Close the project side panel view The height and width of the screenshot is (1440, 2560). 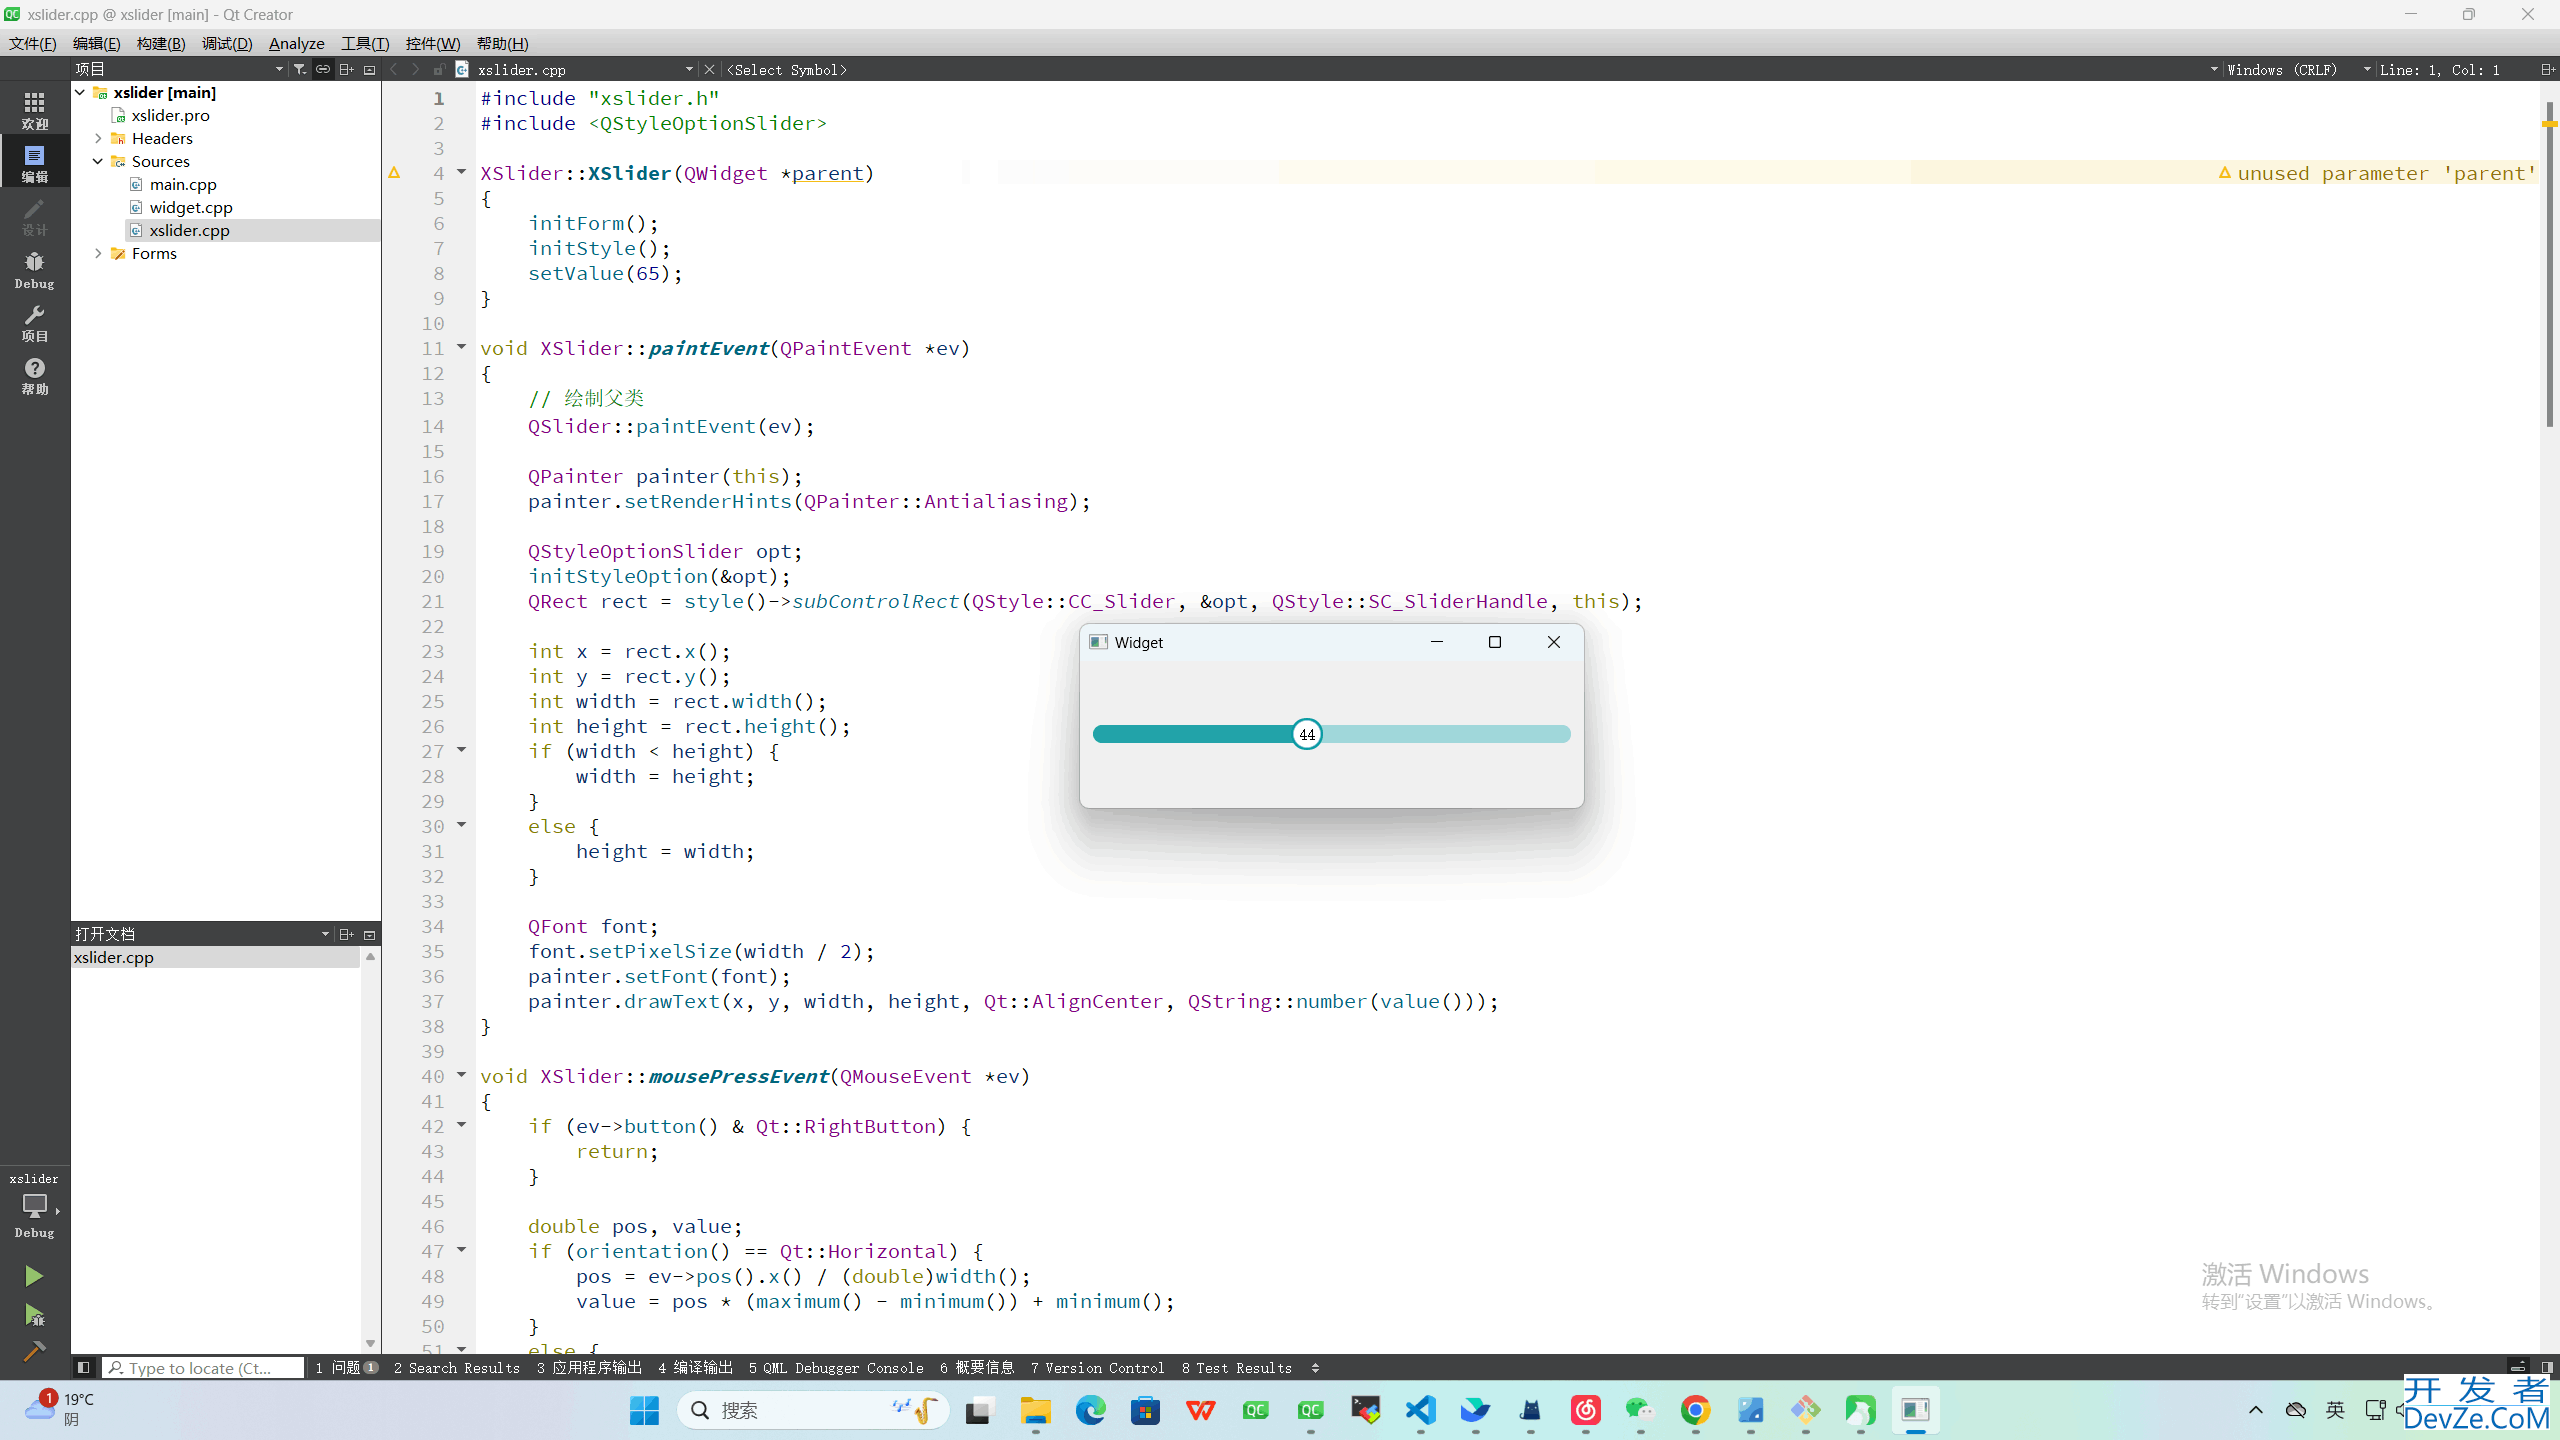pyautogui.click(x=369, y=69)
